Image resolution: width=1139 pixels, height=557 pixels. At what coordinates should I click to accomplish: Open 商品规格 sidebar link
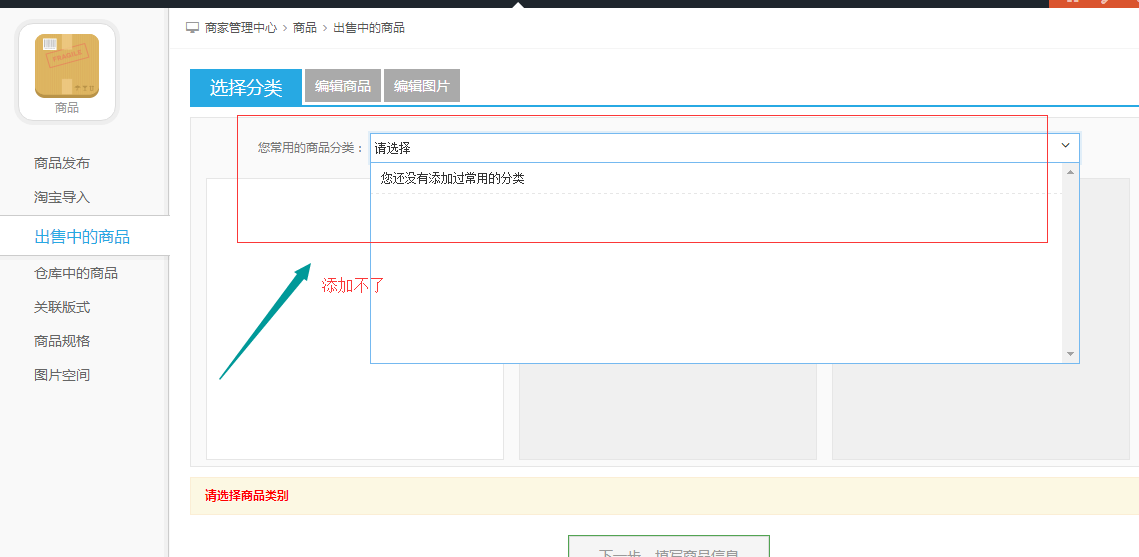coord(62,341)
